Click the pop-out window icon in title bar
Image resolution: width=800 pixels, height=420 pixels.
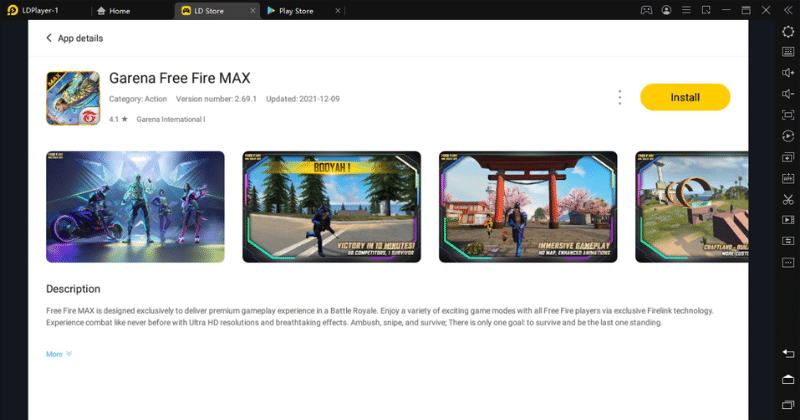pos(706,10)
